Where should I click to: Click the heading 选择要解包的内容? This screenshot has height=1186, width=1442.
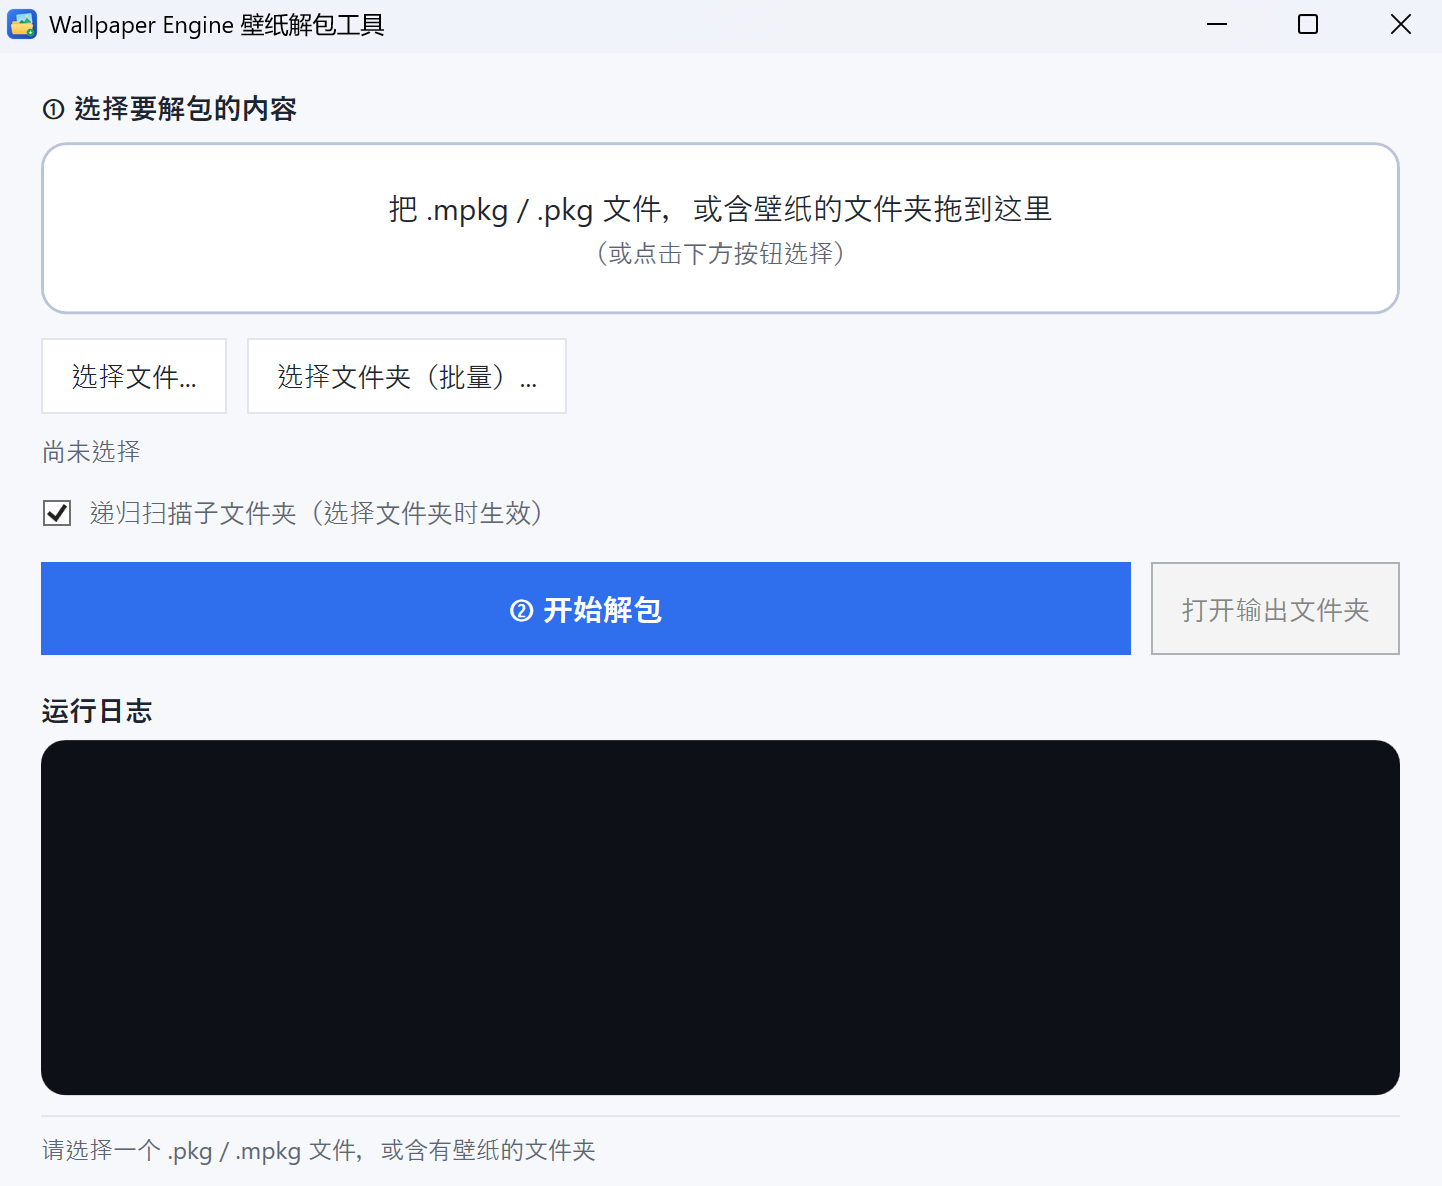(x=170, y=109)
